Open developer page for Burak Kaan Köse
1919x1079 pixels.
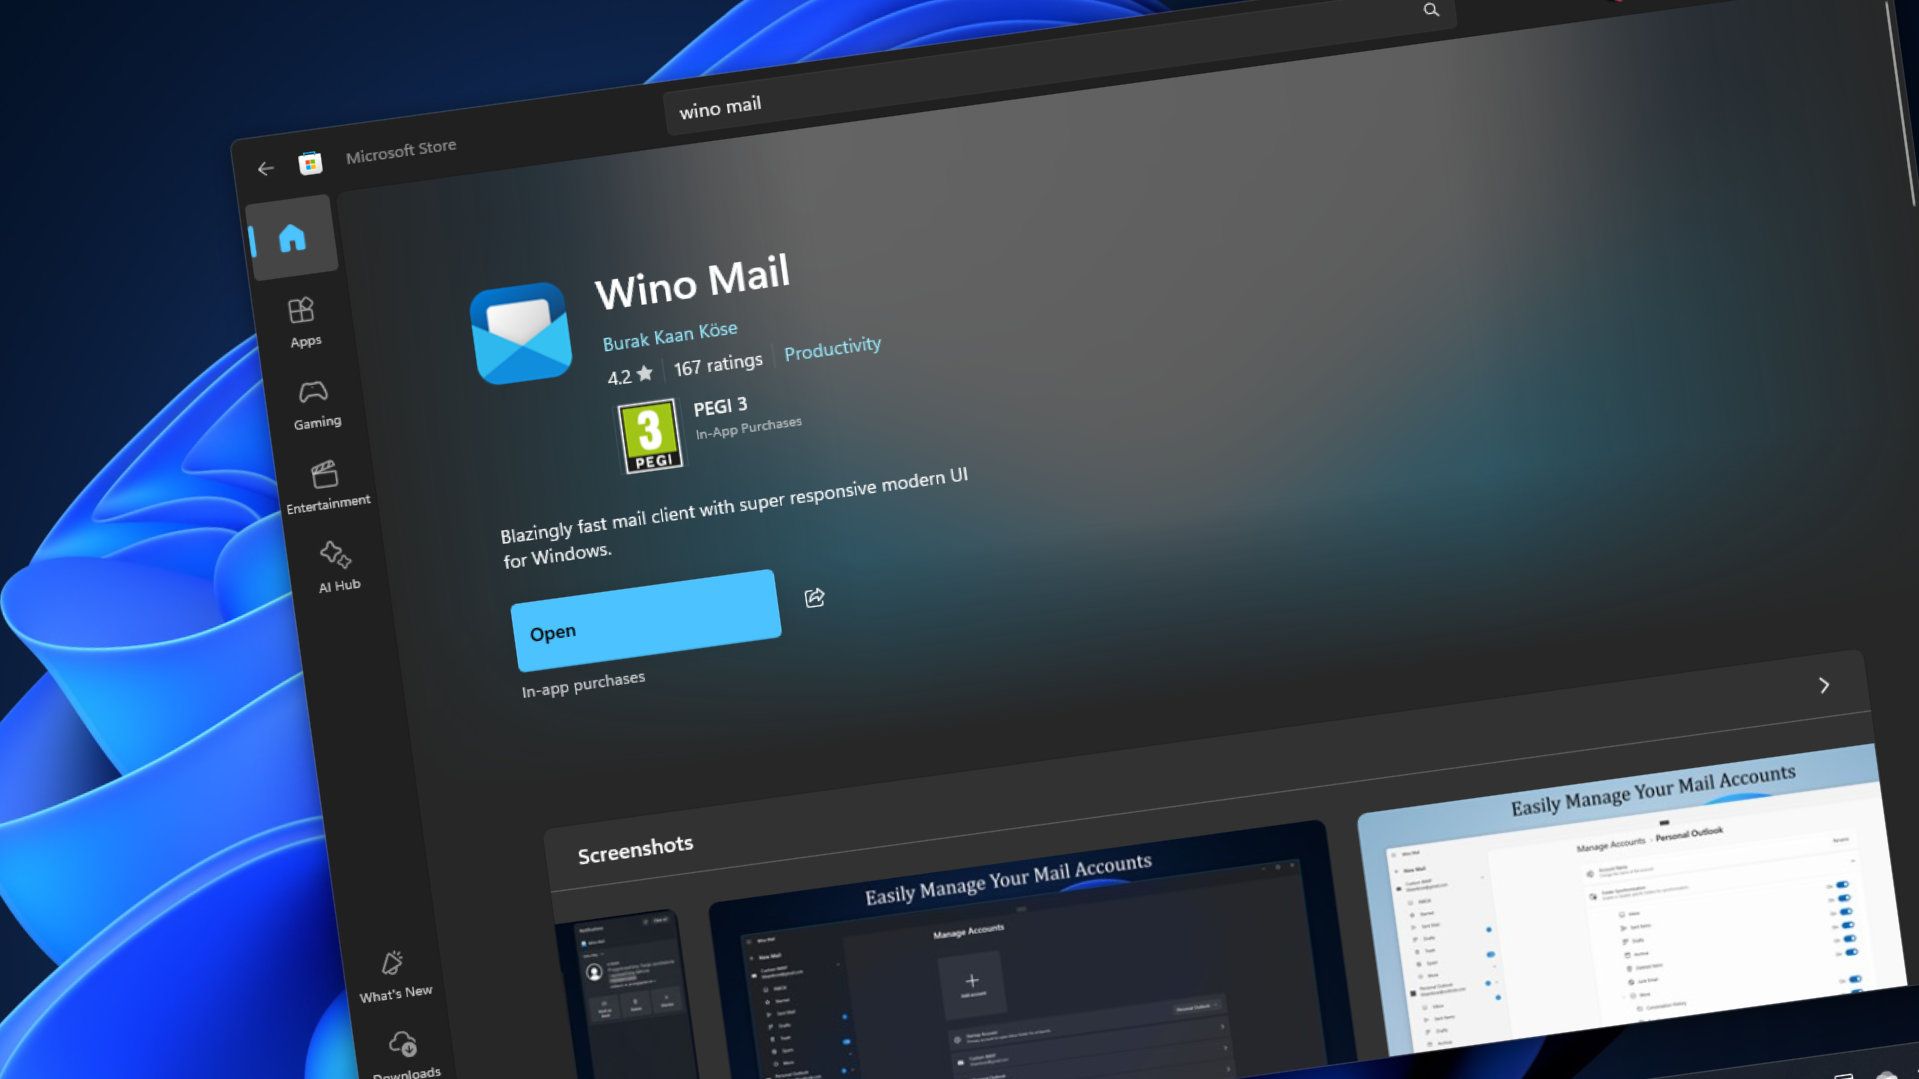[671, 333]
